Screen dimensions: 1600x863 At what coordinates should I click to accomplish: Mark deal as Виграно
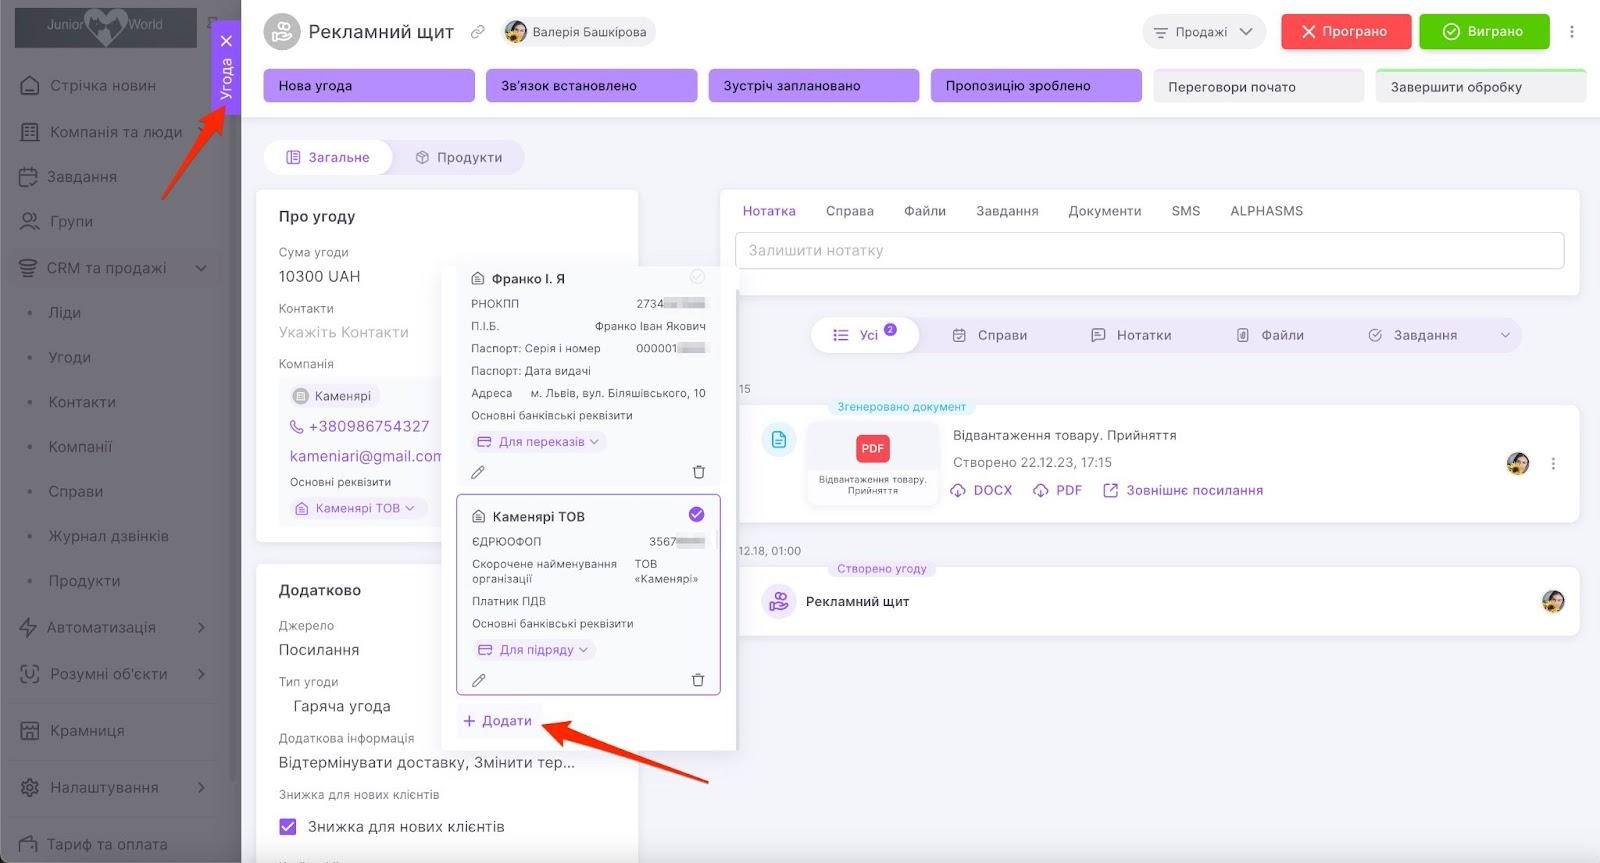(x=1484, y=32)
